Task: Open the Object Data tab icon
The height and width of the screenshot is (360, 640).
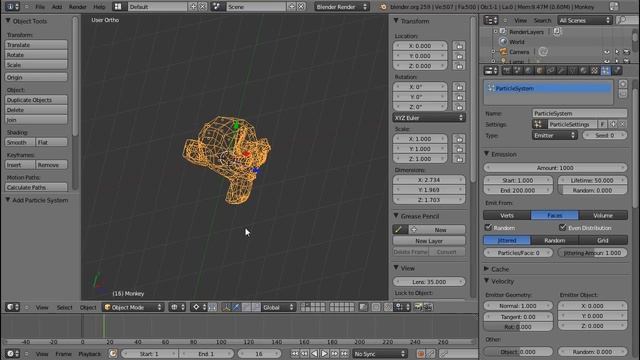Action: pyautogui.click(x=573, y=71)
